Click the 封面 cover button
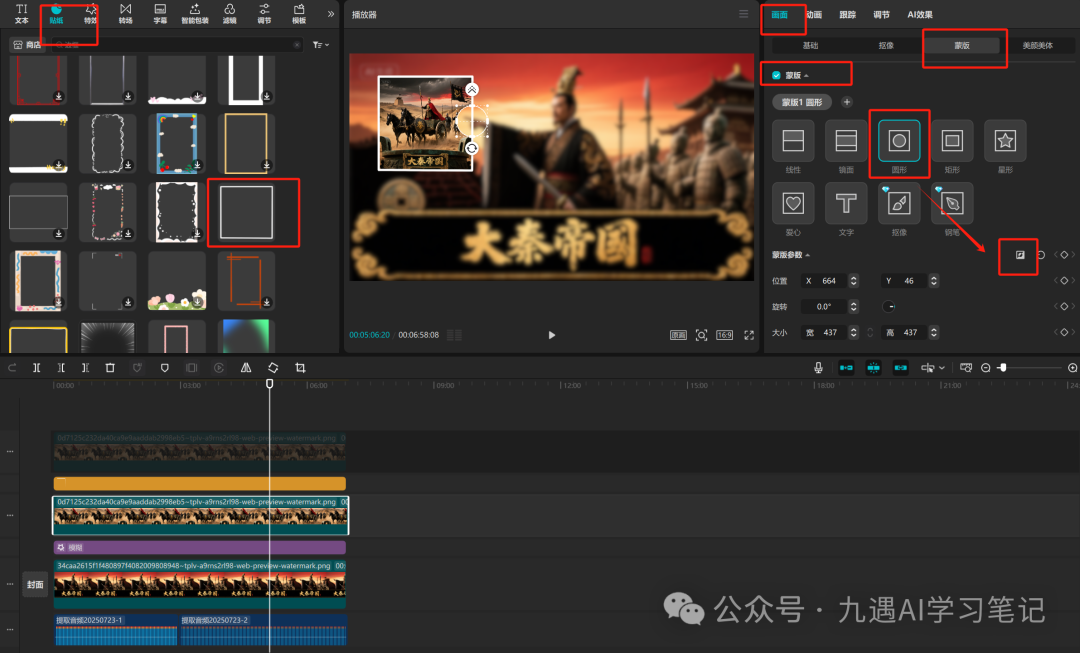 (x=35, y=585)
